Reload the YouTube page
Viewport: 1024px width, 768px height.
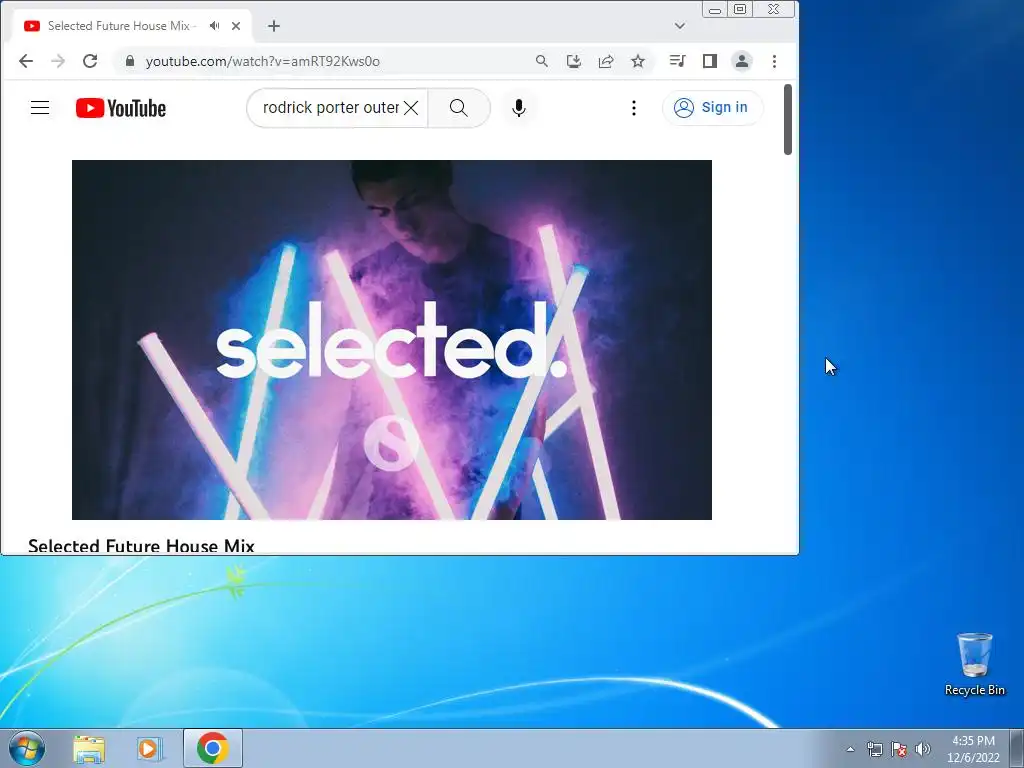coord(90,61)
